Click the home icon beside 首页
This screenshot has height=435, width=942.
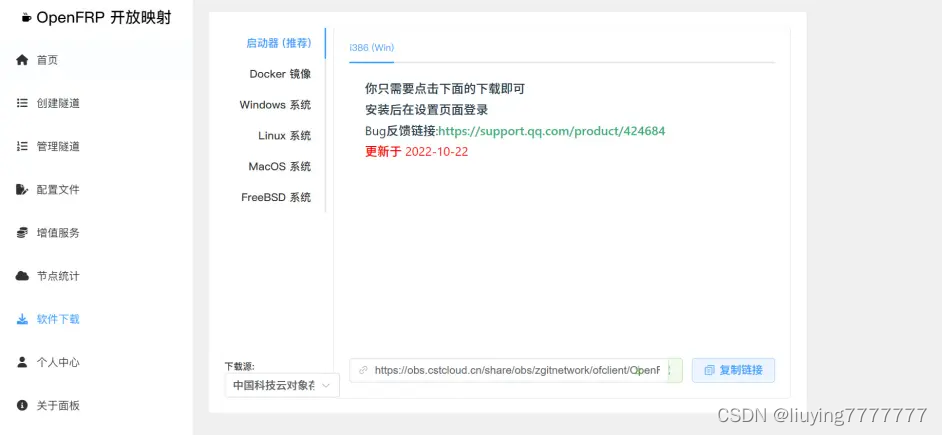[x=22, y=60]
